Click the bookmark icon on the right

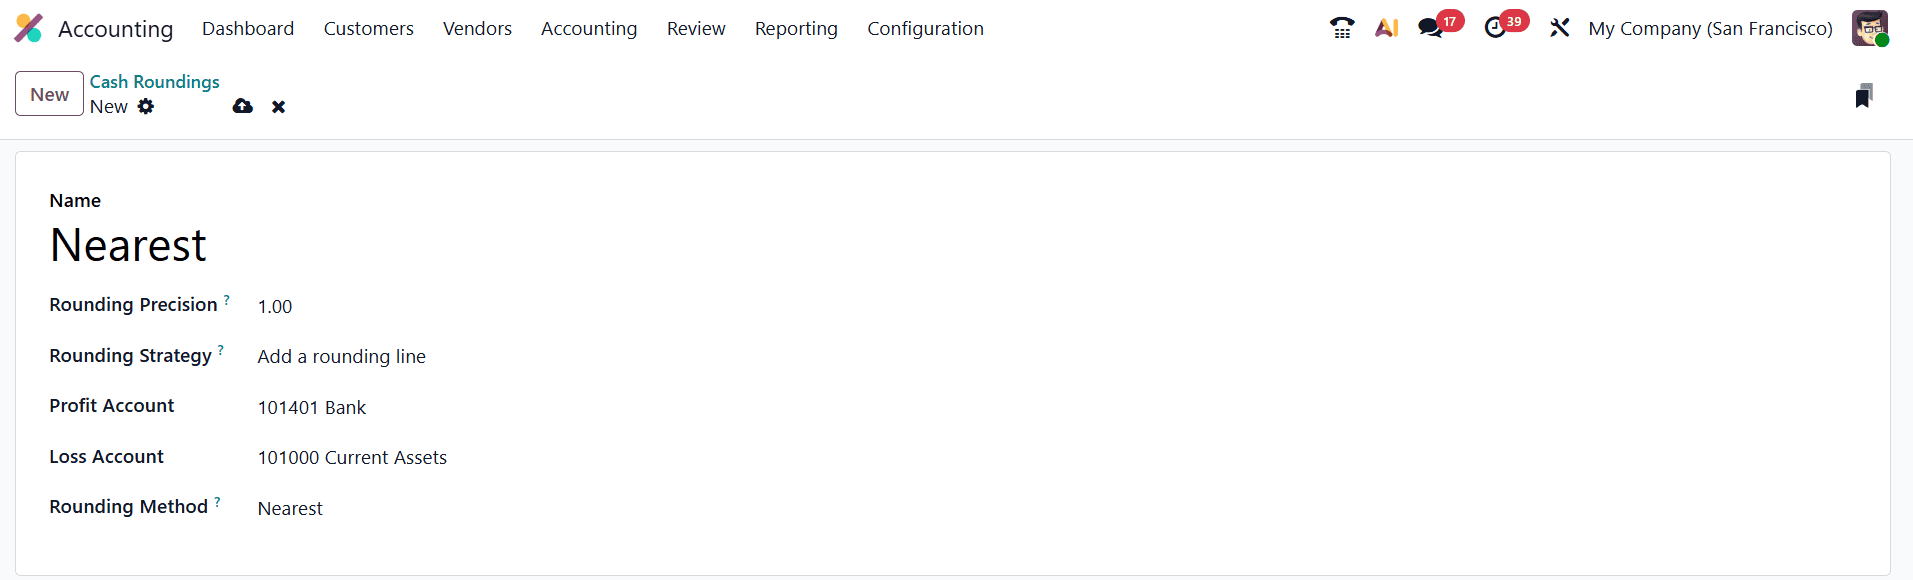(1862, 94)
